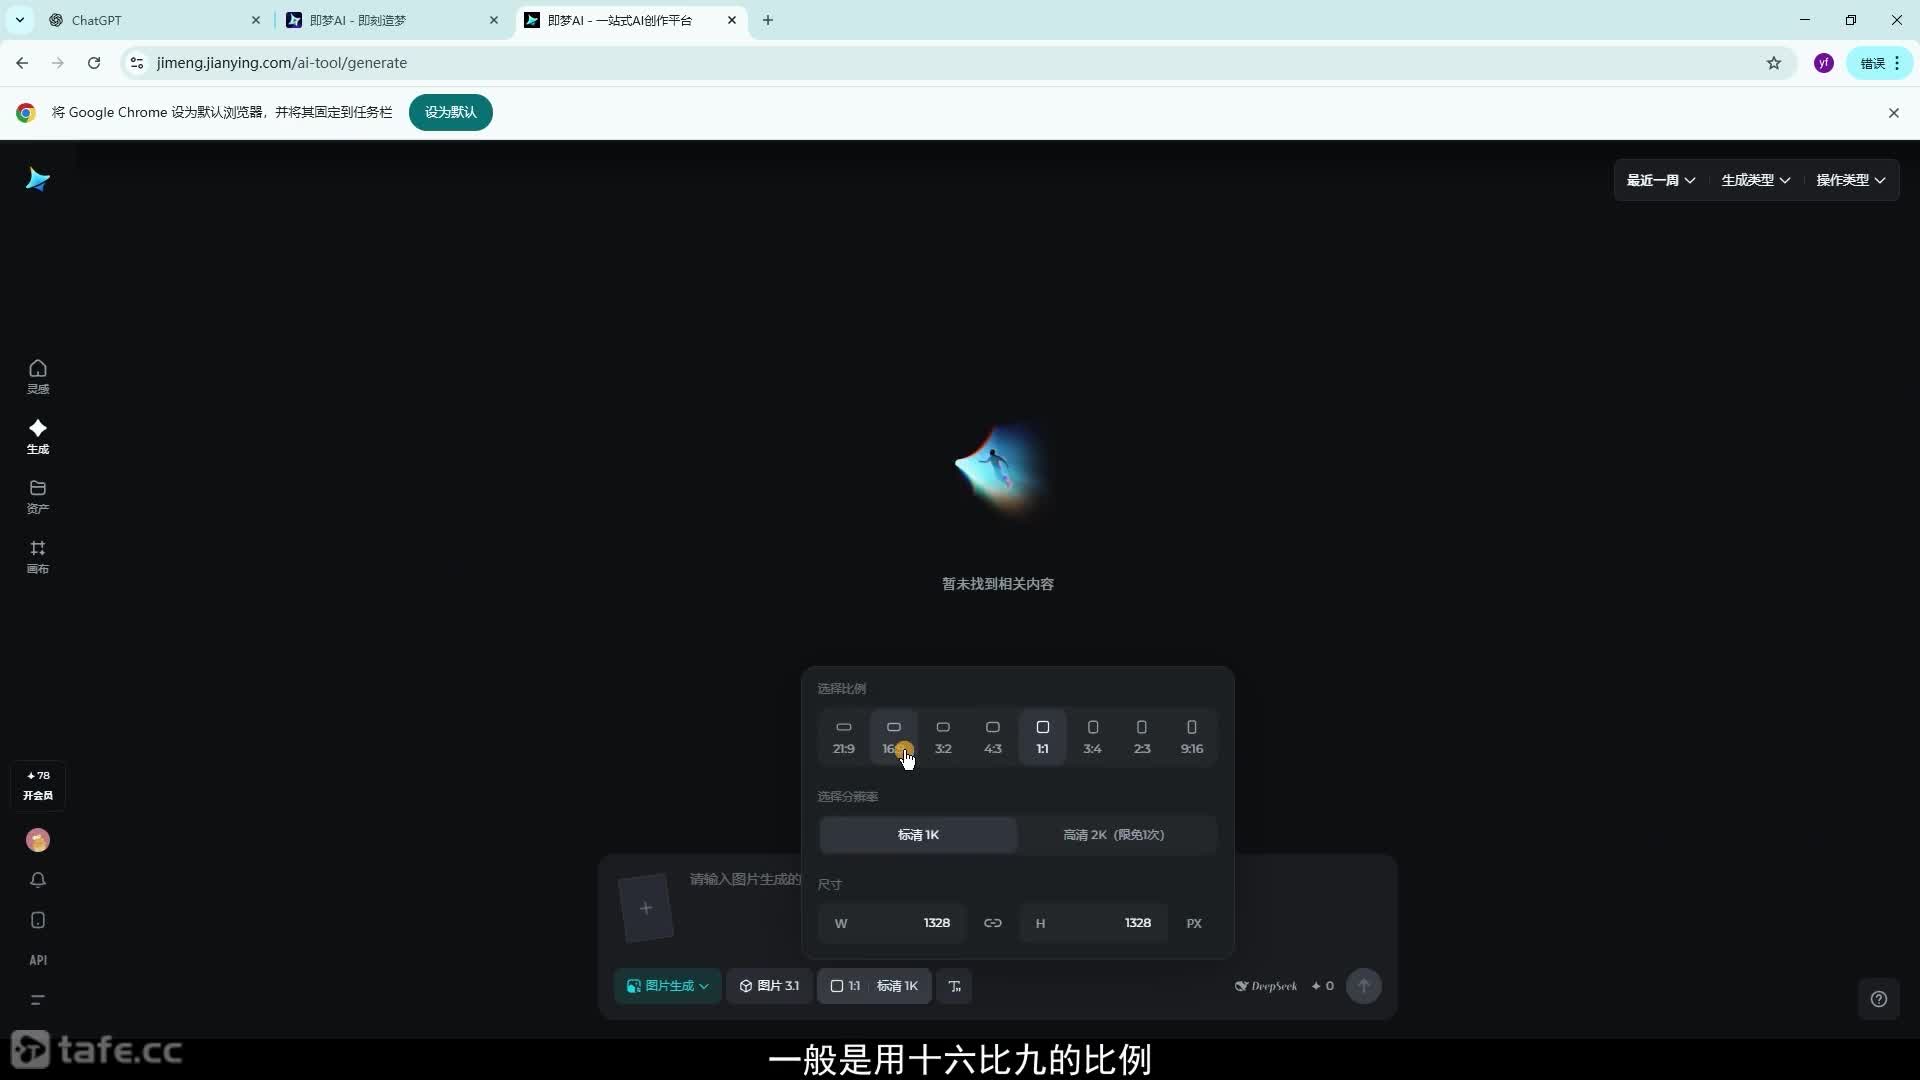
Task: Switch to the 即梦AI - 即刻造梦 tab
Action: (x=392, y=20)
